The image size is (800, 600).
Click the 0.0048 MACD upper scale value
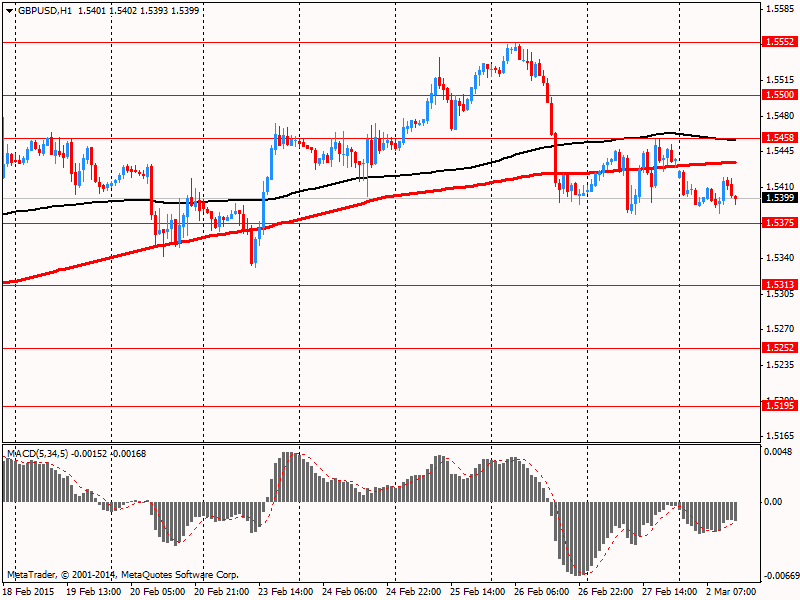(x=778, y=452)
